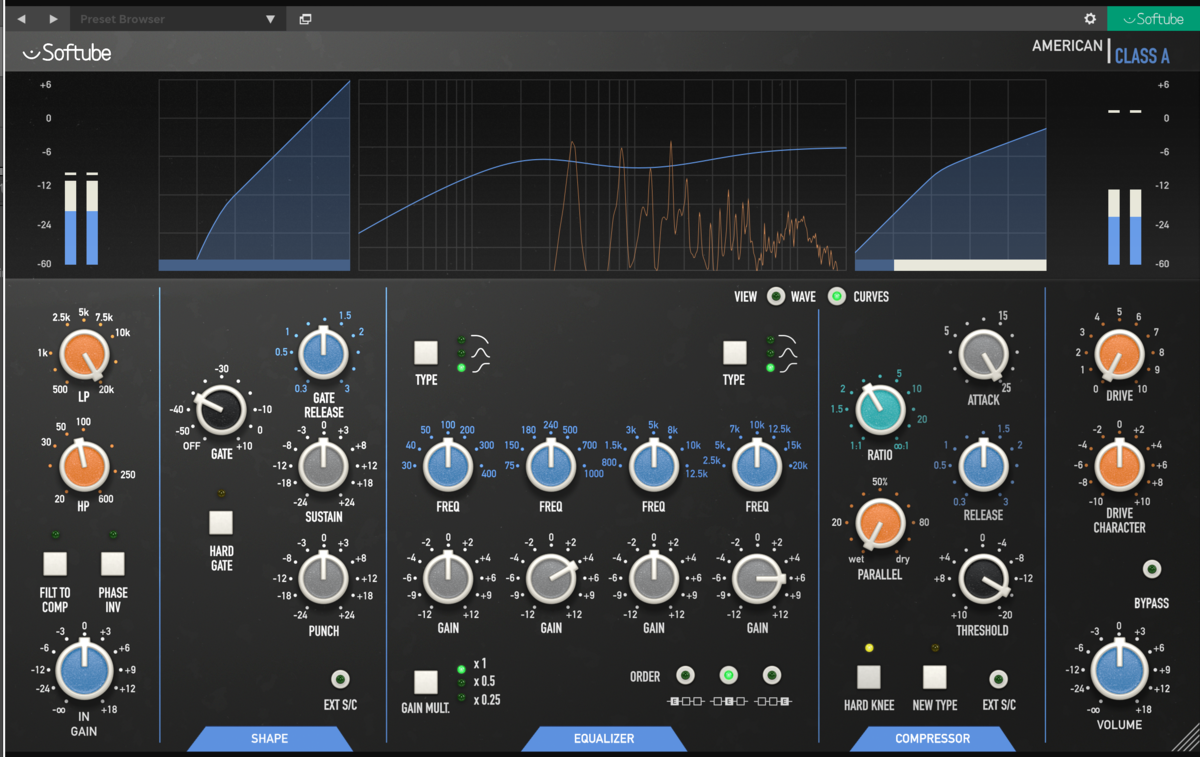
Task: Click the HP filter knob
Action: click(84, 467)
